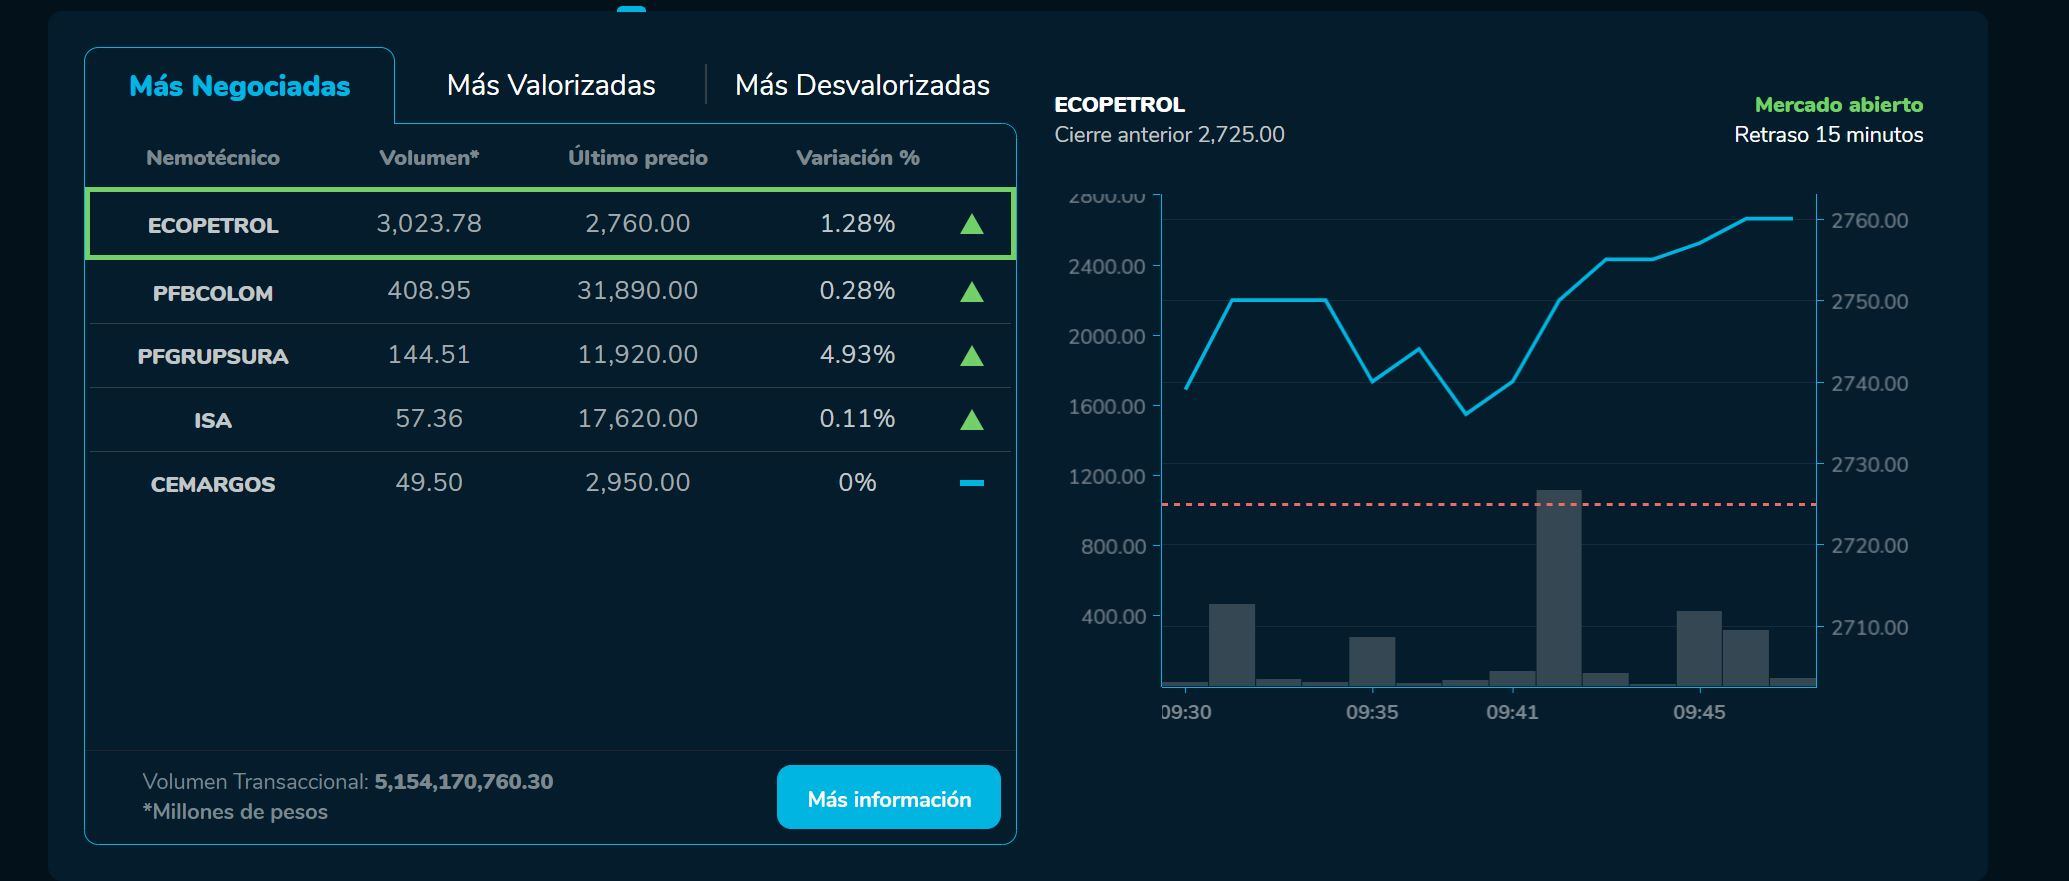Click the green up arrow beside PFBCOLOM

point(971,292)
